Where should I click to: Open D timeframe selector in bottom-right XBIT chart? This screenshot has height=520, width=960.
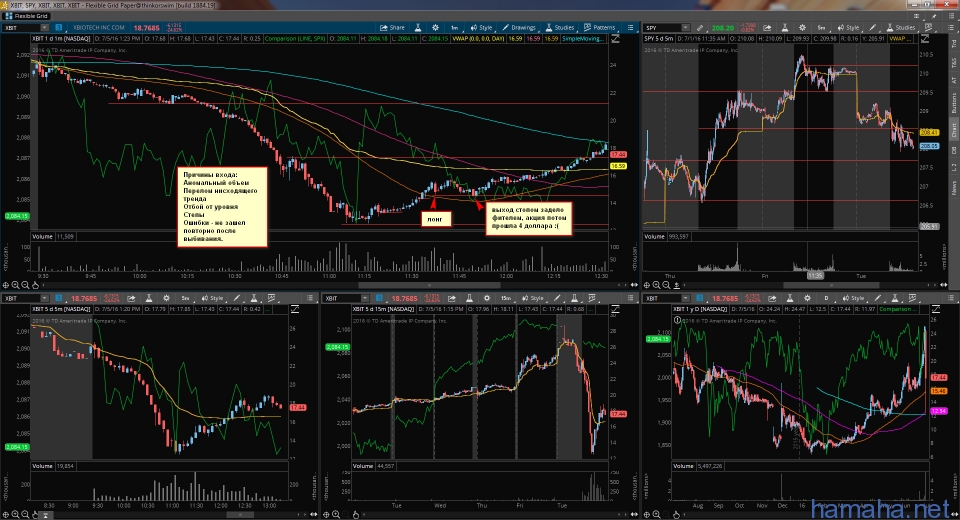tap(826, 298)
